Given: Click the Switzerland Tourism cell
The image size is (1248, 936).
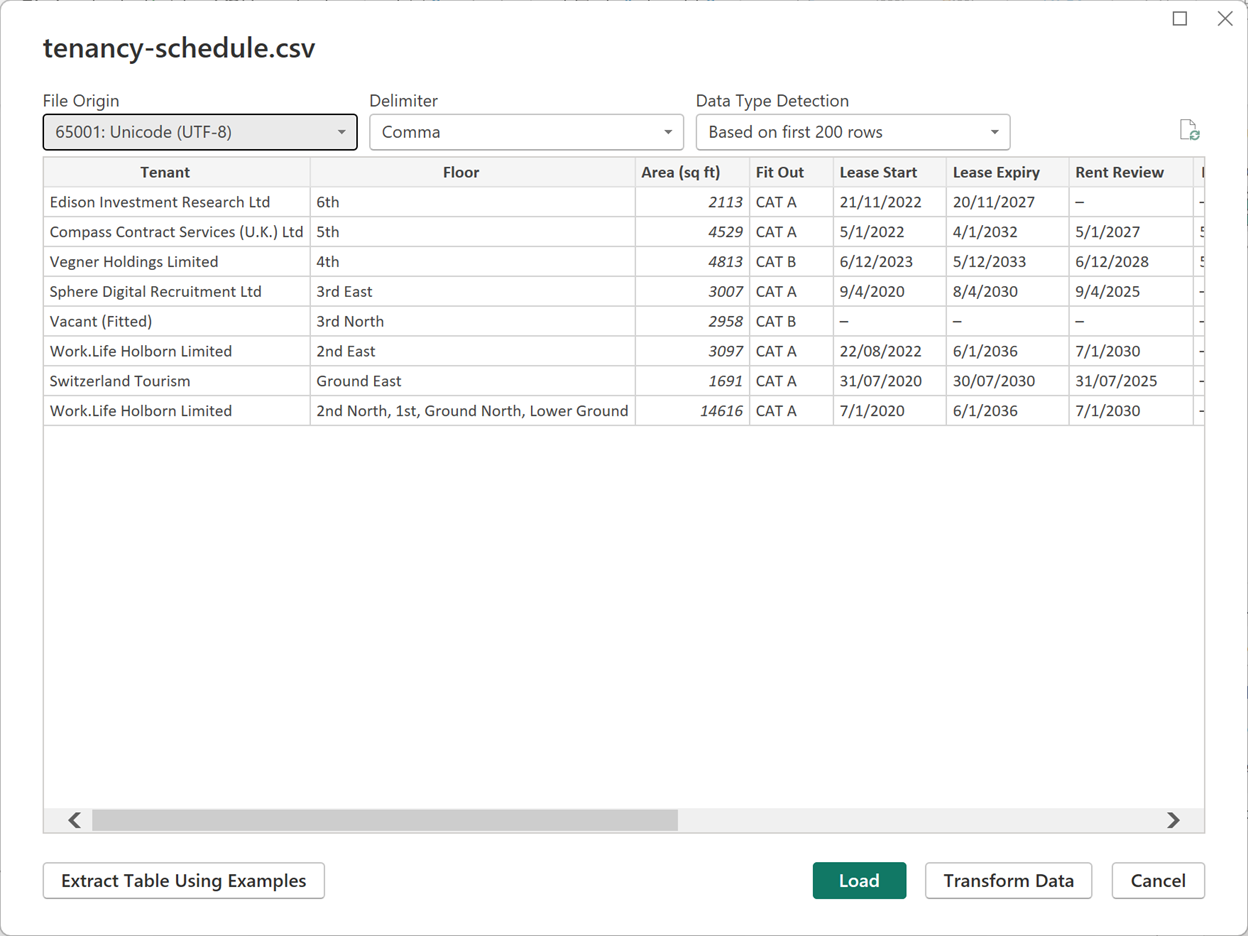Looking at the screenshot, I should click(x=177, y=381).
